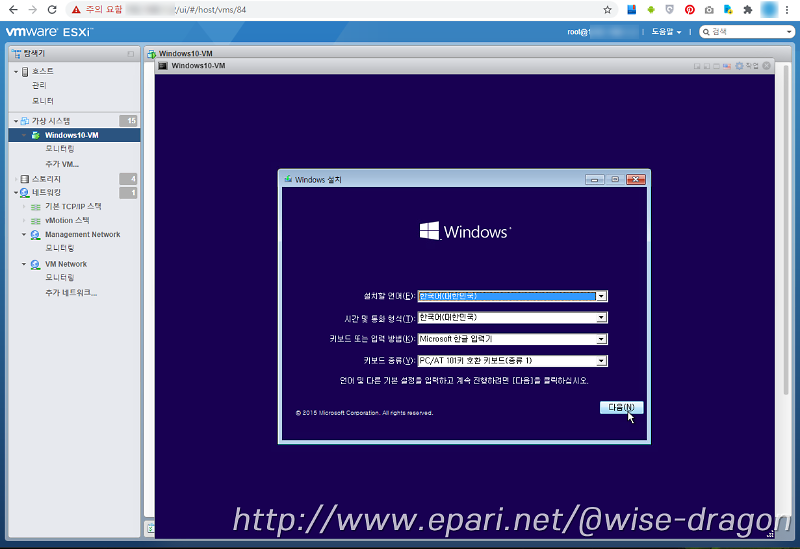The width and height of the screenshot is (800, 549).
Task: Click the recent tasks icon at bottom left
Action: 151,529
